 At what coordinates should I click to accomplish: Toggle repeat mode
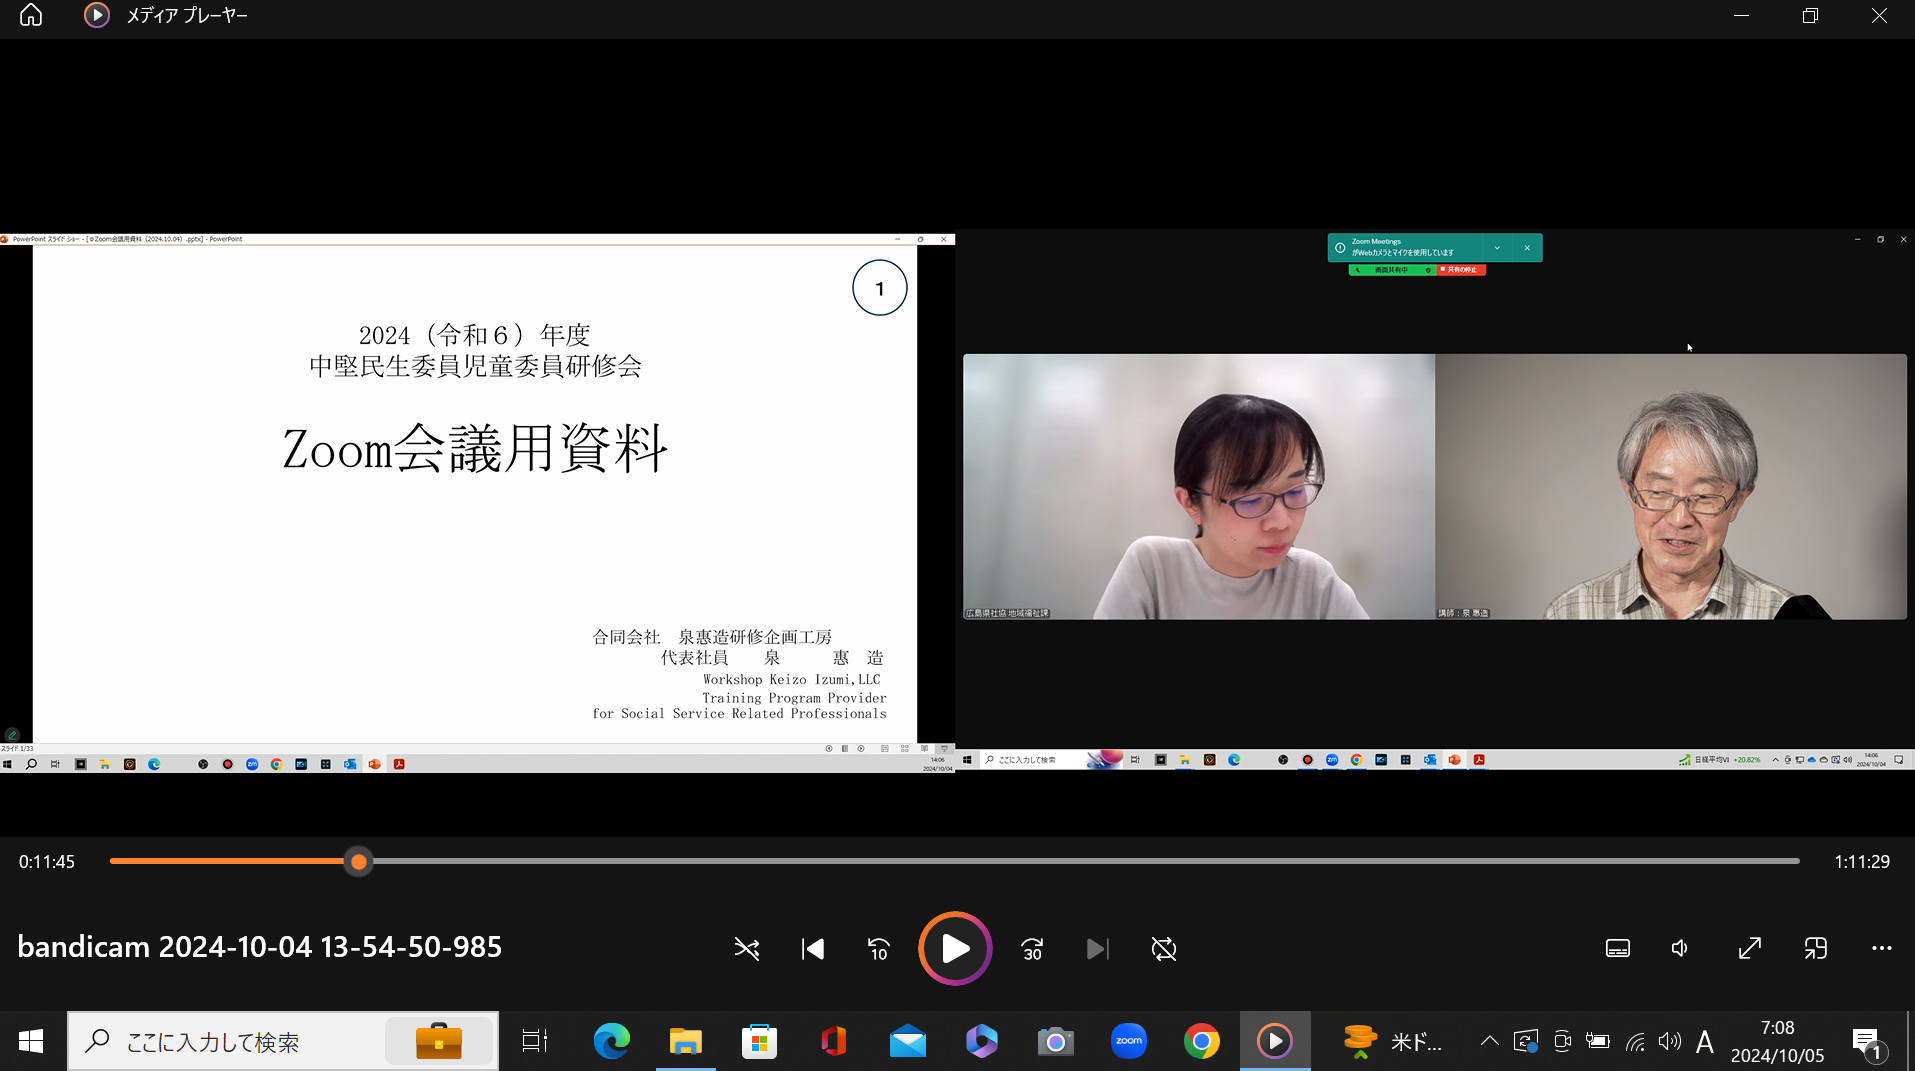1164,948
